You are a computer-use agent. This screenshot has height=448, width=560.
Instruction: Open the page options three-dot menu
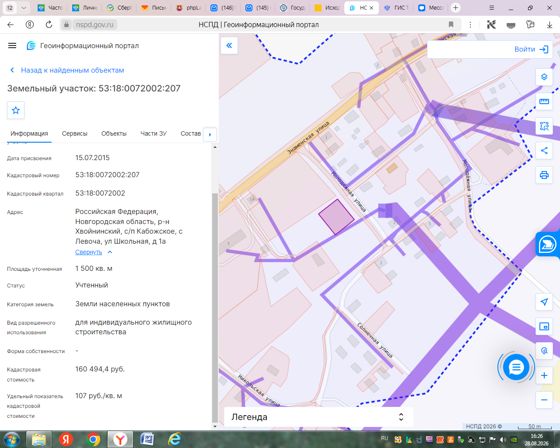pyautogui.click(x=470, y=25)
